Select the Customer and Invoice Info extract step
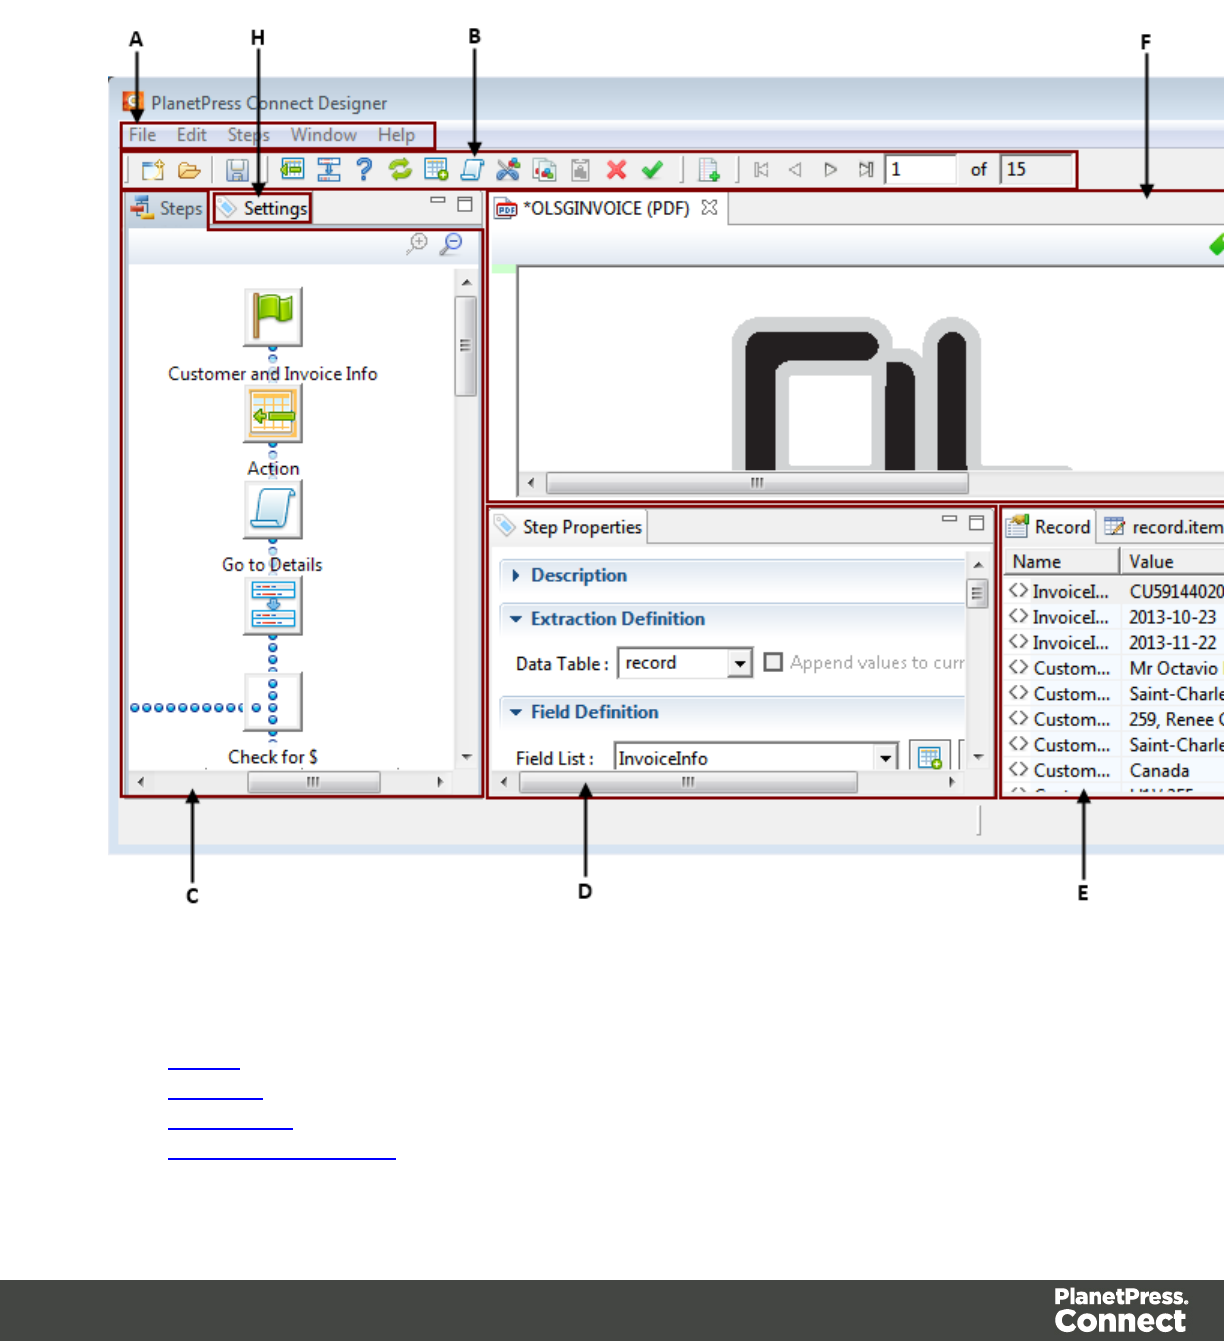This screenshot has height=1341, width=1224. 273,414
